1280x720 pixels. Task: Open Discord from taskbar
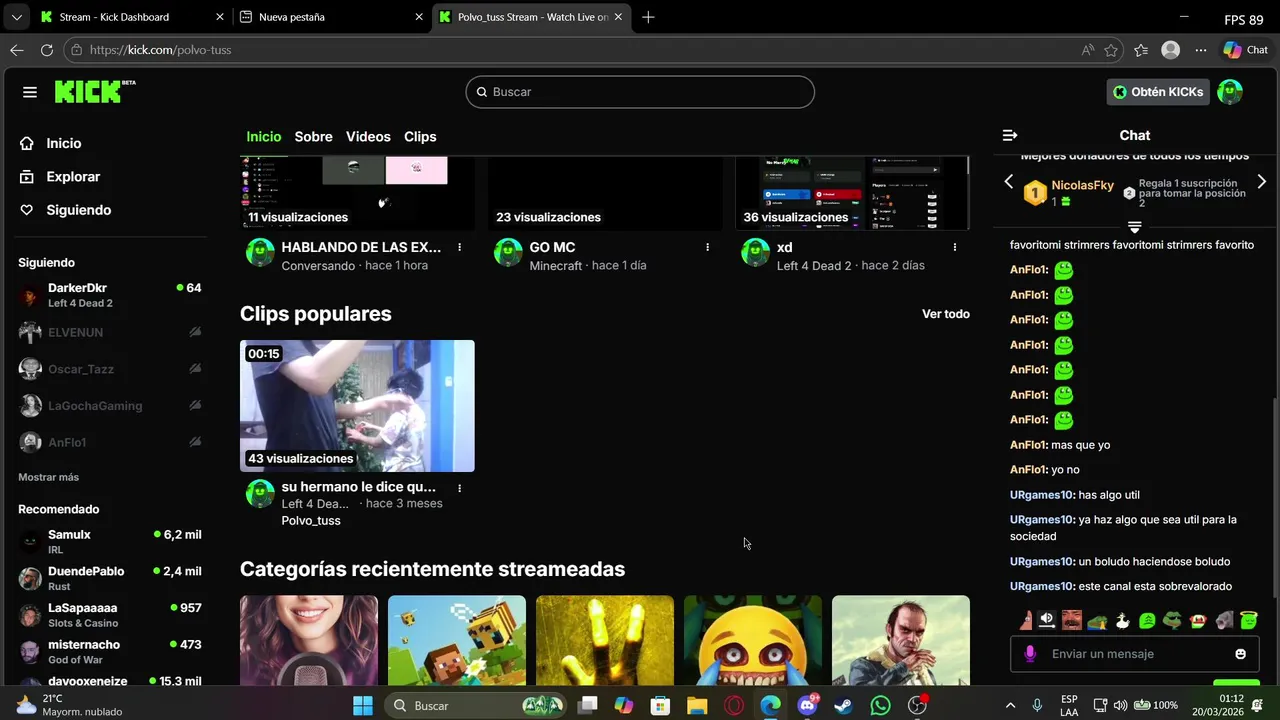coord(807,706)
